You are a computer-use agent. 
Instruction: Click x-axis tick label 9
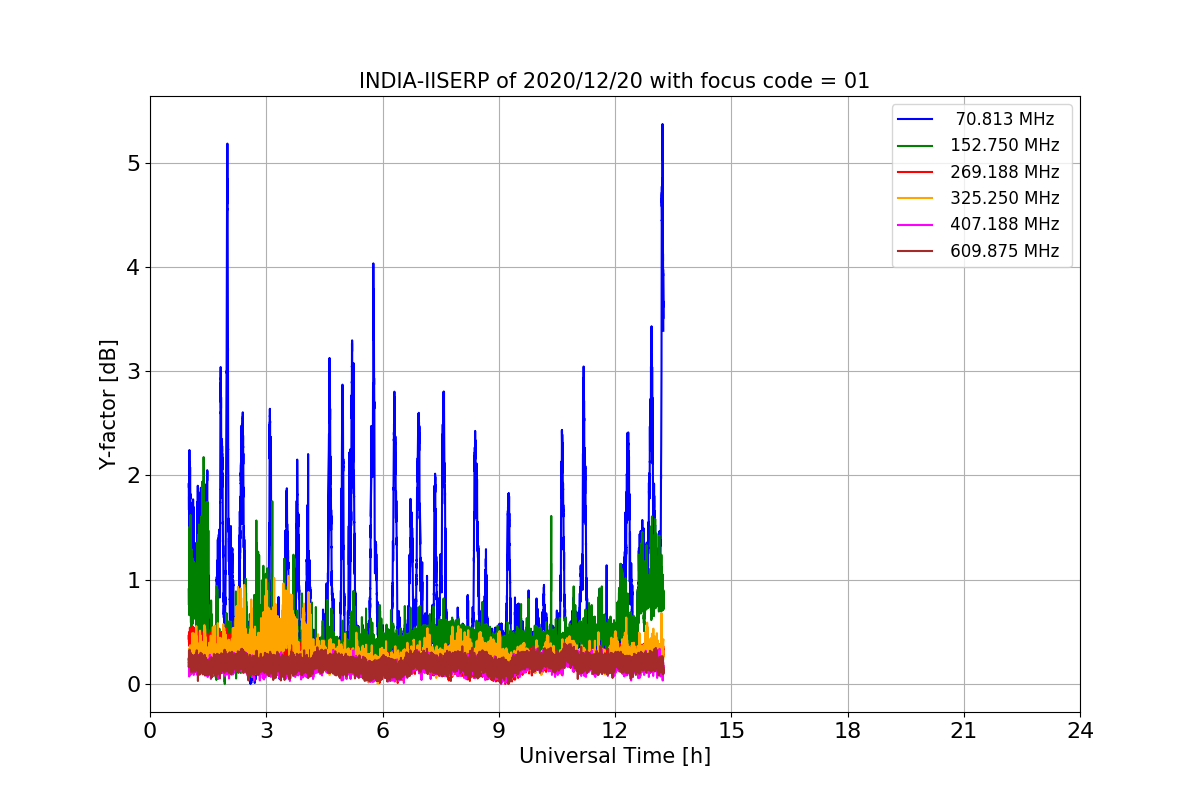tap(499, 731)
